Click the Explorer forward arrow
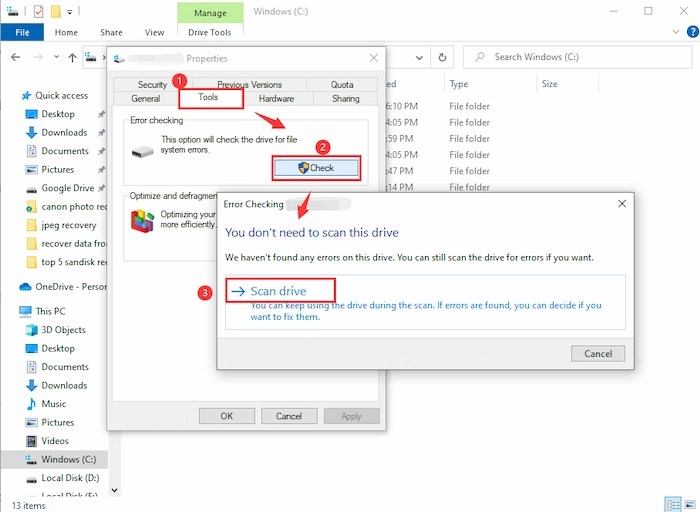 coord(38,57)
